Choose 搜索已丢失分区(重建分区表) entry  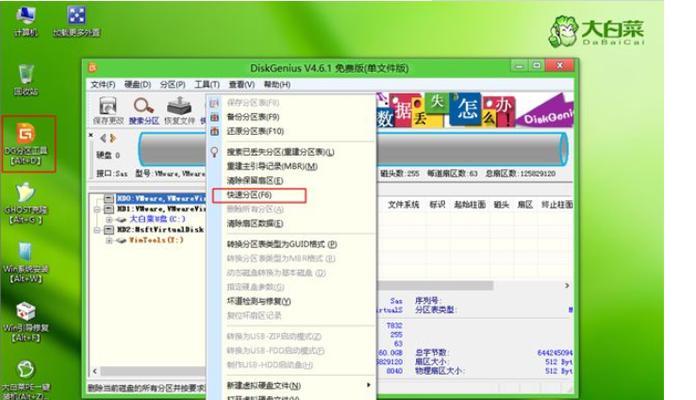[292, 152]
